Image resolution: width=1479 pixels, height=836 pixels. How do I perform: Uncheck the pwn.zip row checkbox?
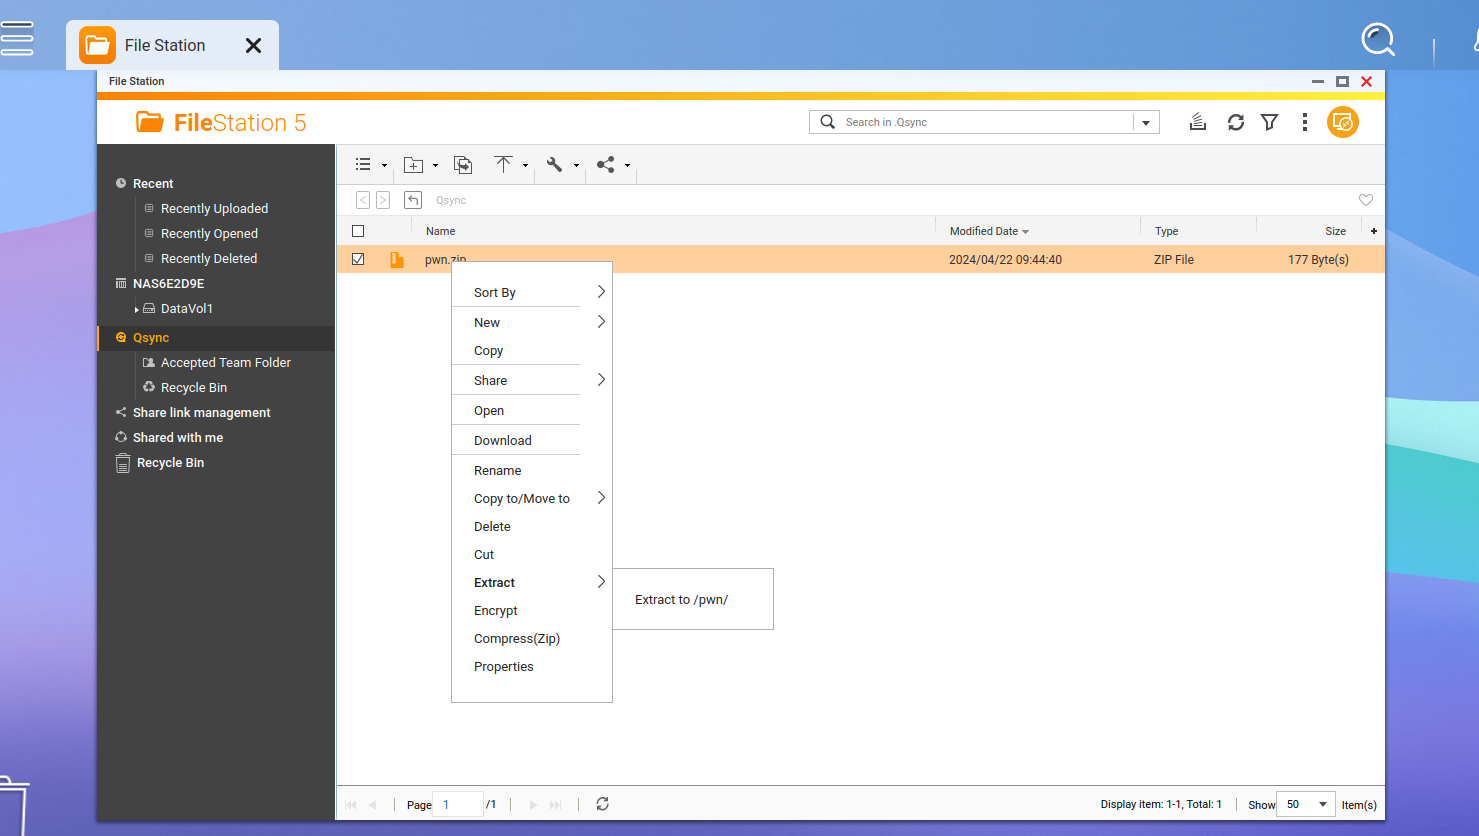pos(358,259)
